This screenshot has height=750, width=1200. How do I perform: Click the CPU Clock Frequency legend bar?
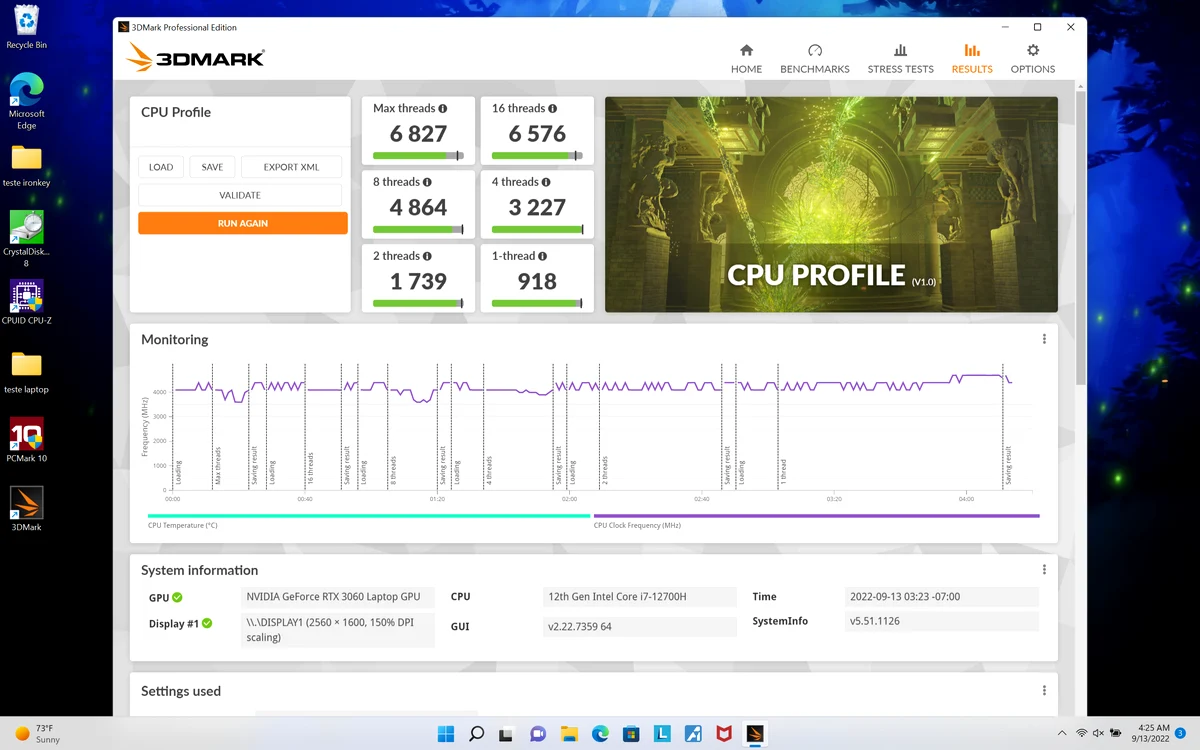click(x=816, y=516)
